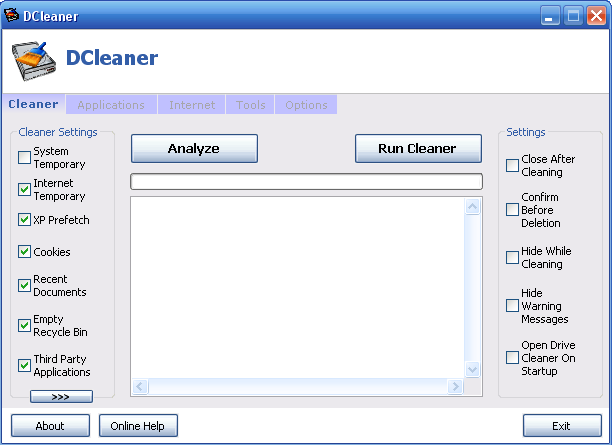Uncheck Empty Recycle Bin
Screen dimensions: 612x445
[x=25, y=325]
